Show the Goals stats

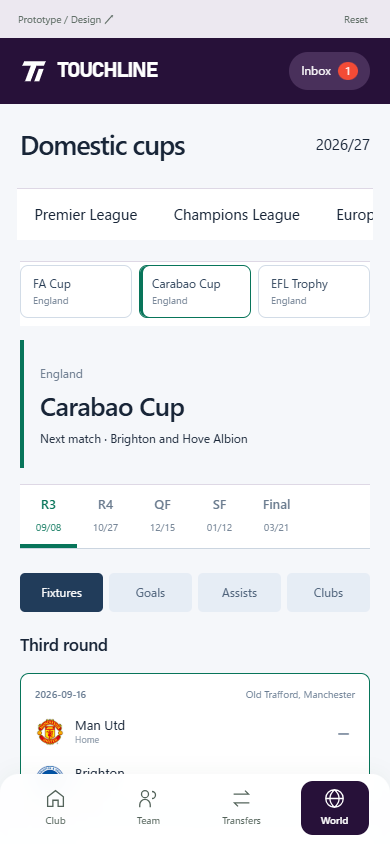[150, 593]
